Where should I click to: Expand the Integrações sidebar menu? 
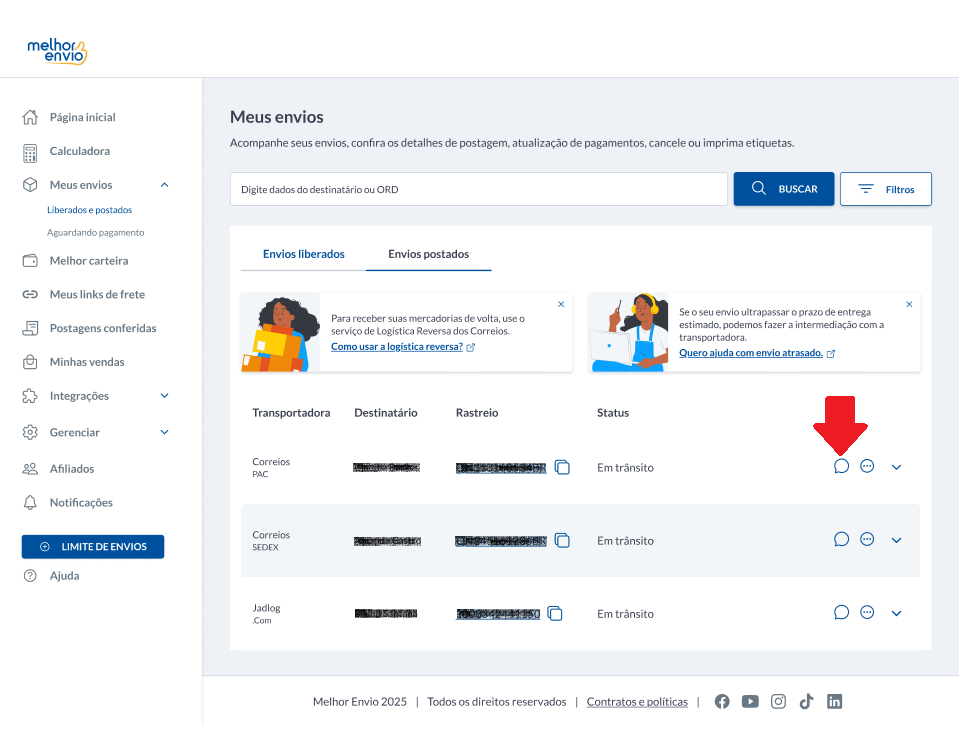164,396
